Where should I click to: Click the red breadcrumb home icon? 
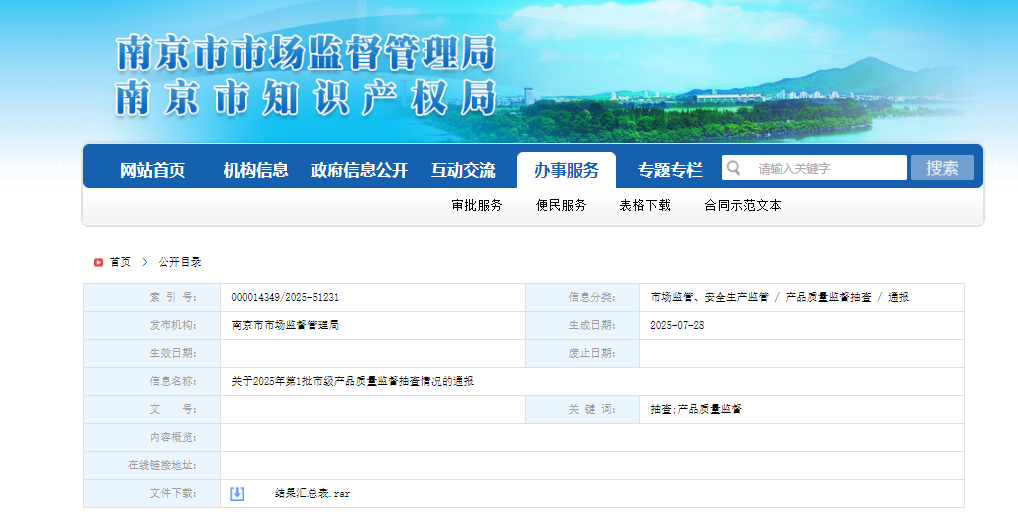[x=98, y=262]
